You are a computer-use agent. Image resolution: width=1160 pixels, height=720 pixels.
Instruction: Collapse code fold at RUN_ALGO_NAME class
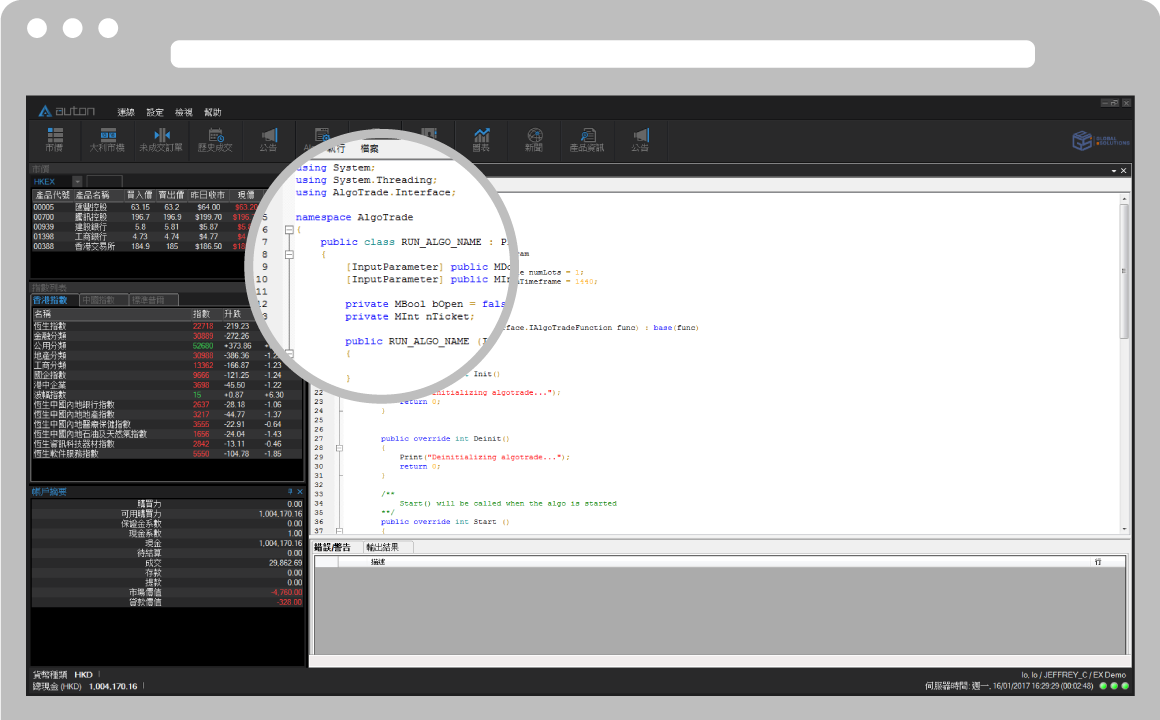tap(289, 254)
